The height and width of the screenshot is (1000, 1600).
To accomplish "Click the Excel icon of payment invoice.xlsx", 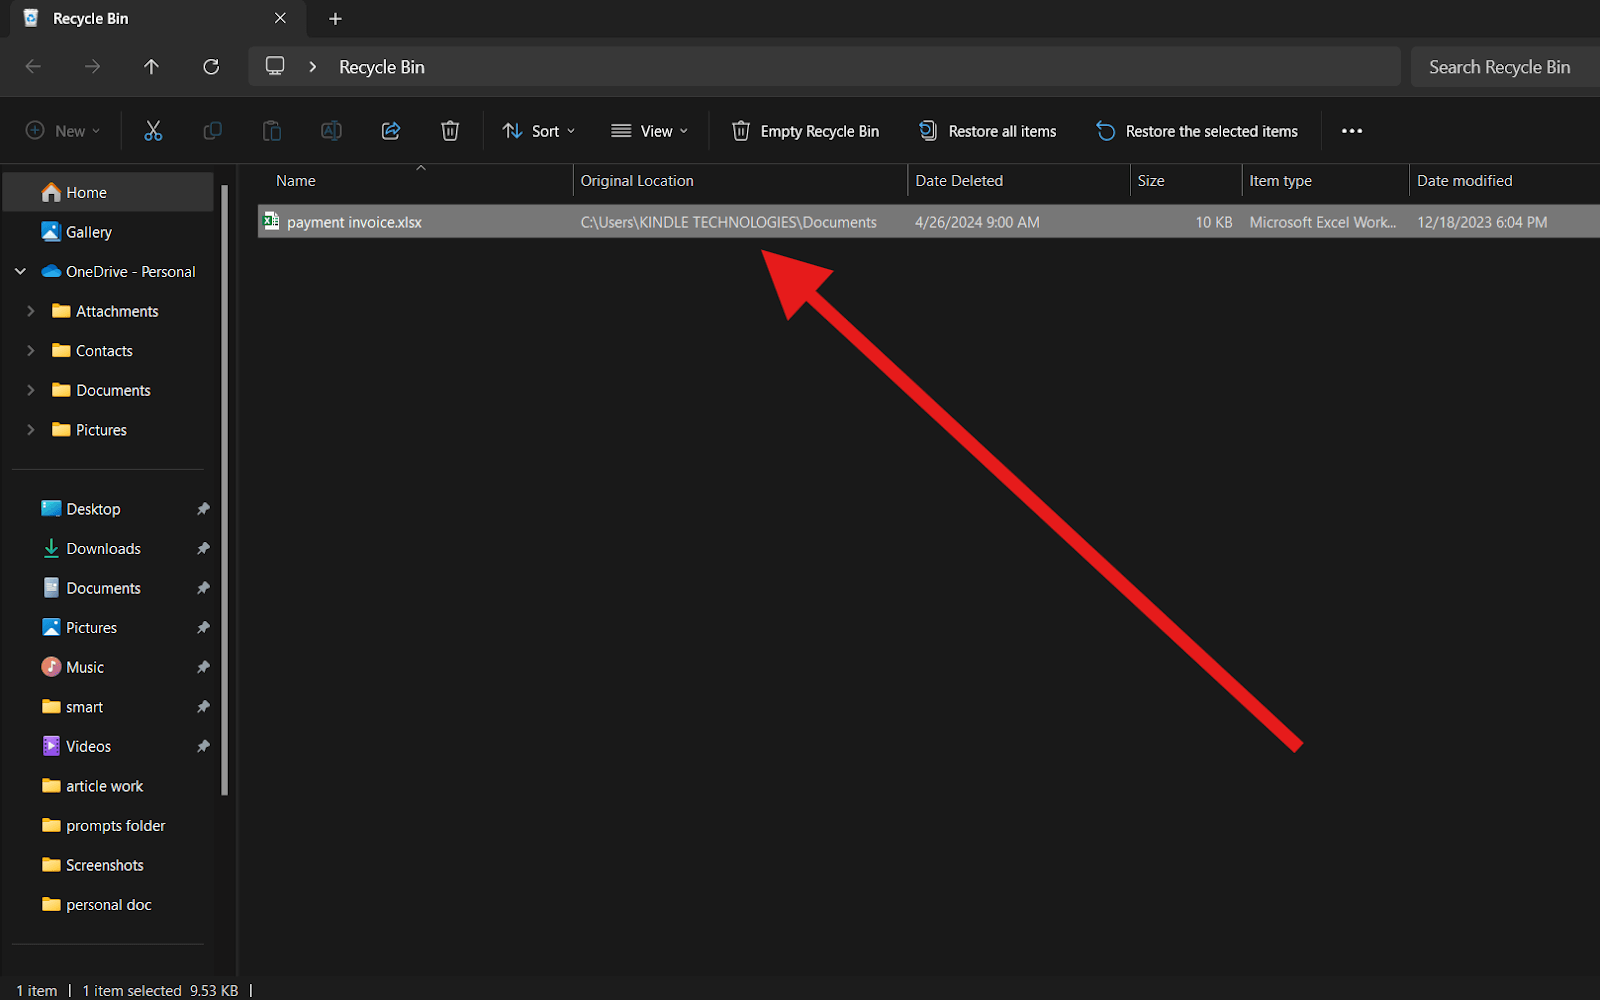I will [271, 221].
